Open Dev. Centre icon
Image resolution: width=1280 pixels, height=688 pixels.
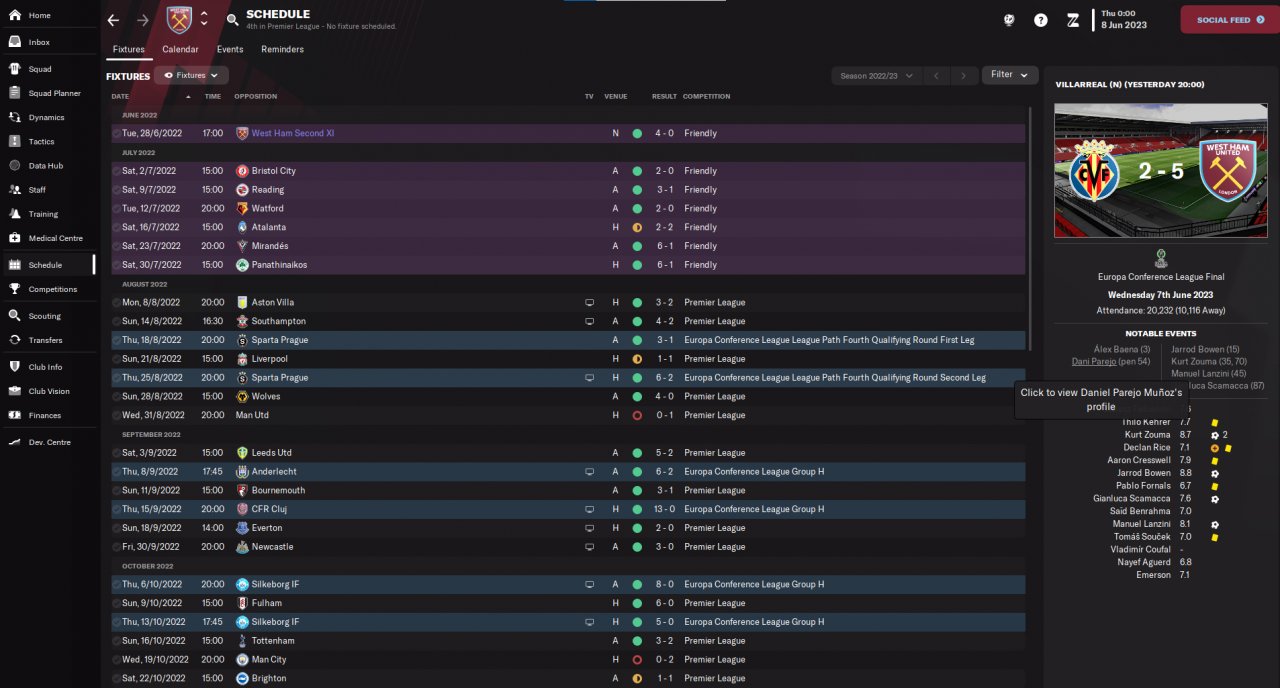[14, 442]
